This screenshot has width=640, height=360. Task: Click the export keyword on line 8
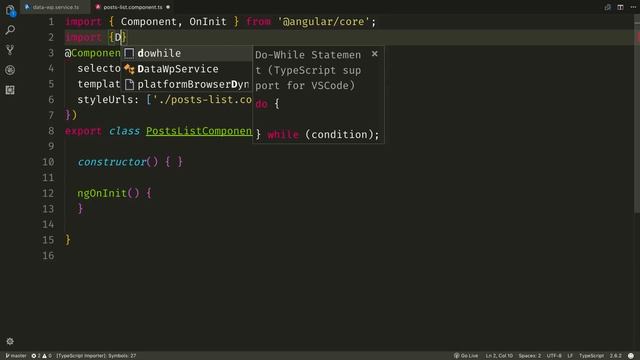83,131
